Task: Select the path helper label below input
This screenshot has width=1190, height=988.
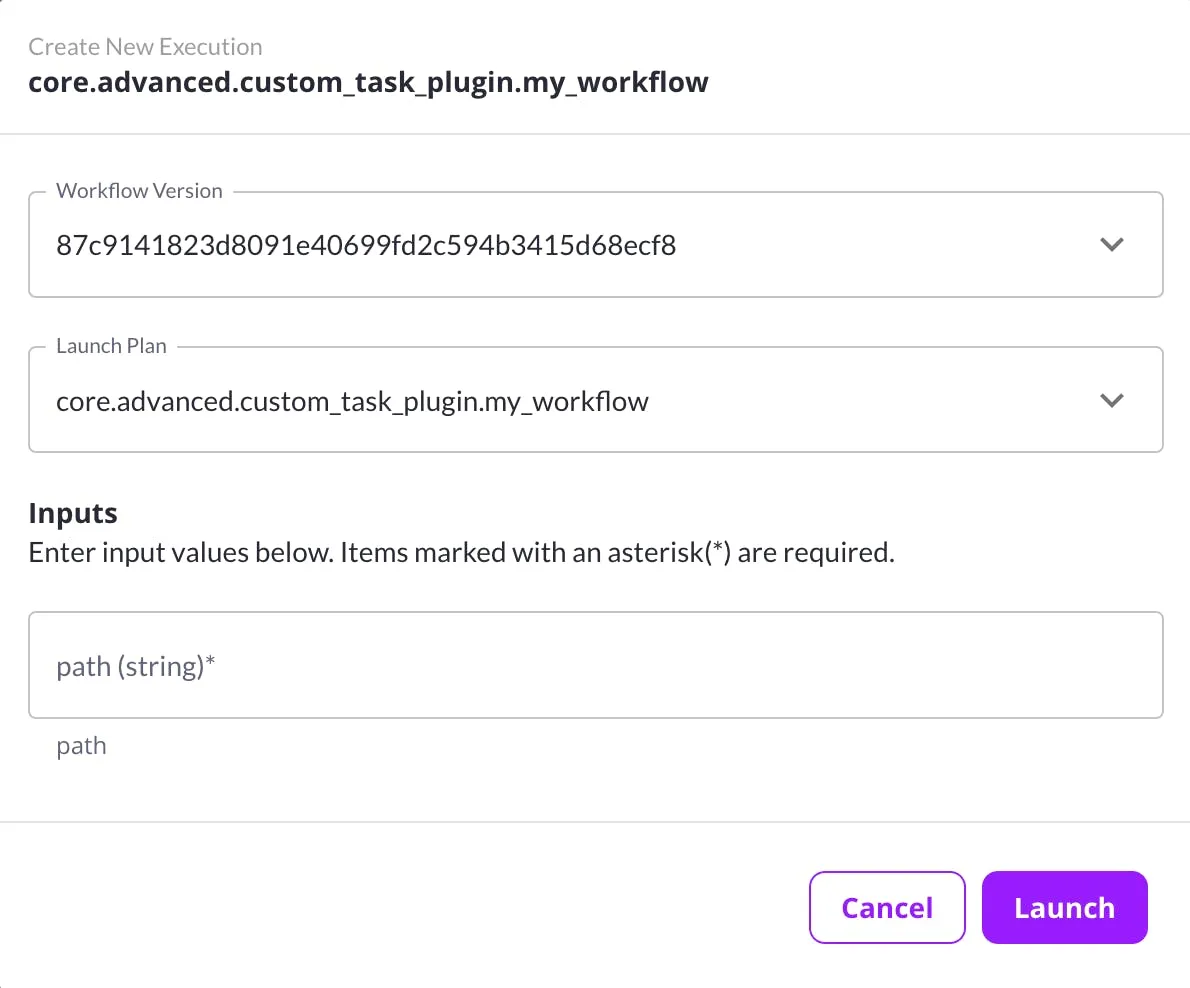Action: (81, 745)
